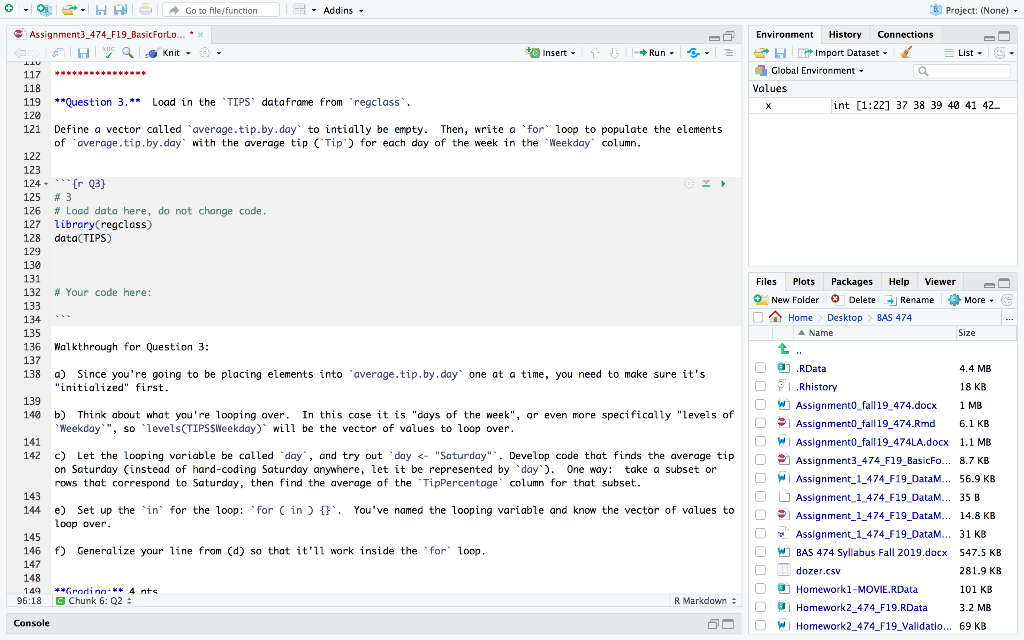This screenshot has width=1024, height=640.
Task: Click the Desktop breadcrumb link
Action: pyautogui.click(x=844, y=317)
